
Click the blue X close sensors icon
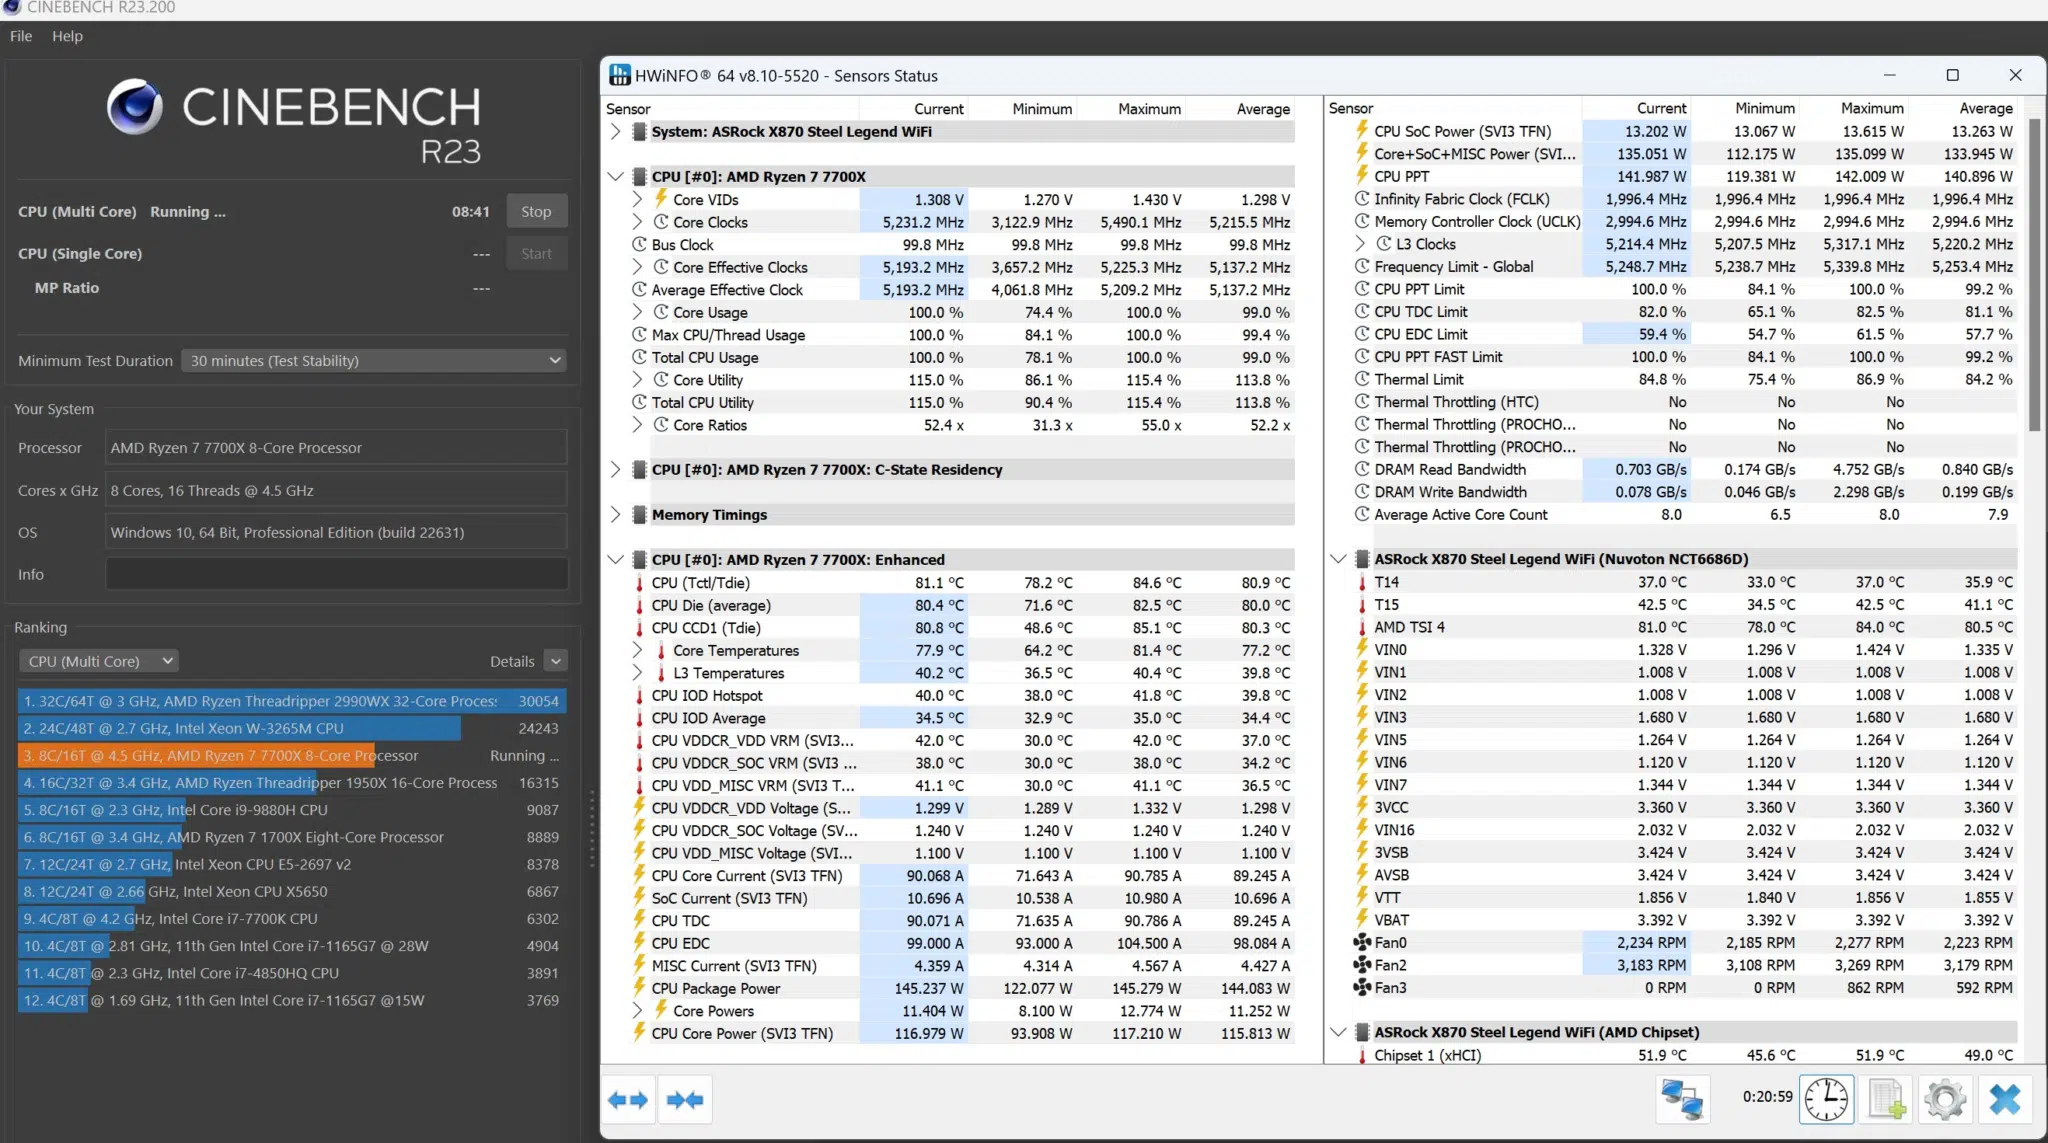pyautogui.click(x=2004, y=1099)
